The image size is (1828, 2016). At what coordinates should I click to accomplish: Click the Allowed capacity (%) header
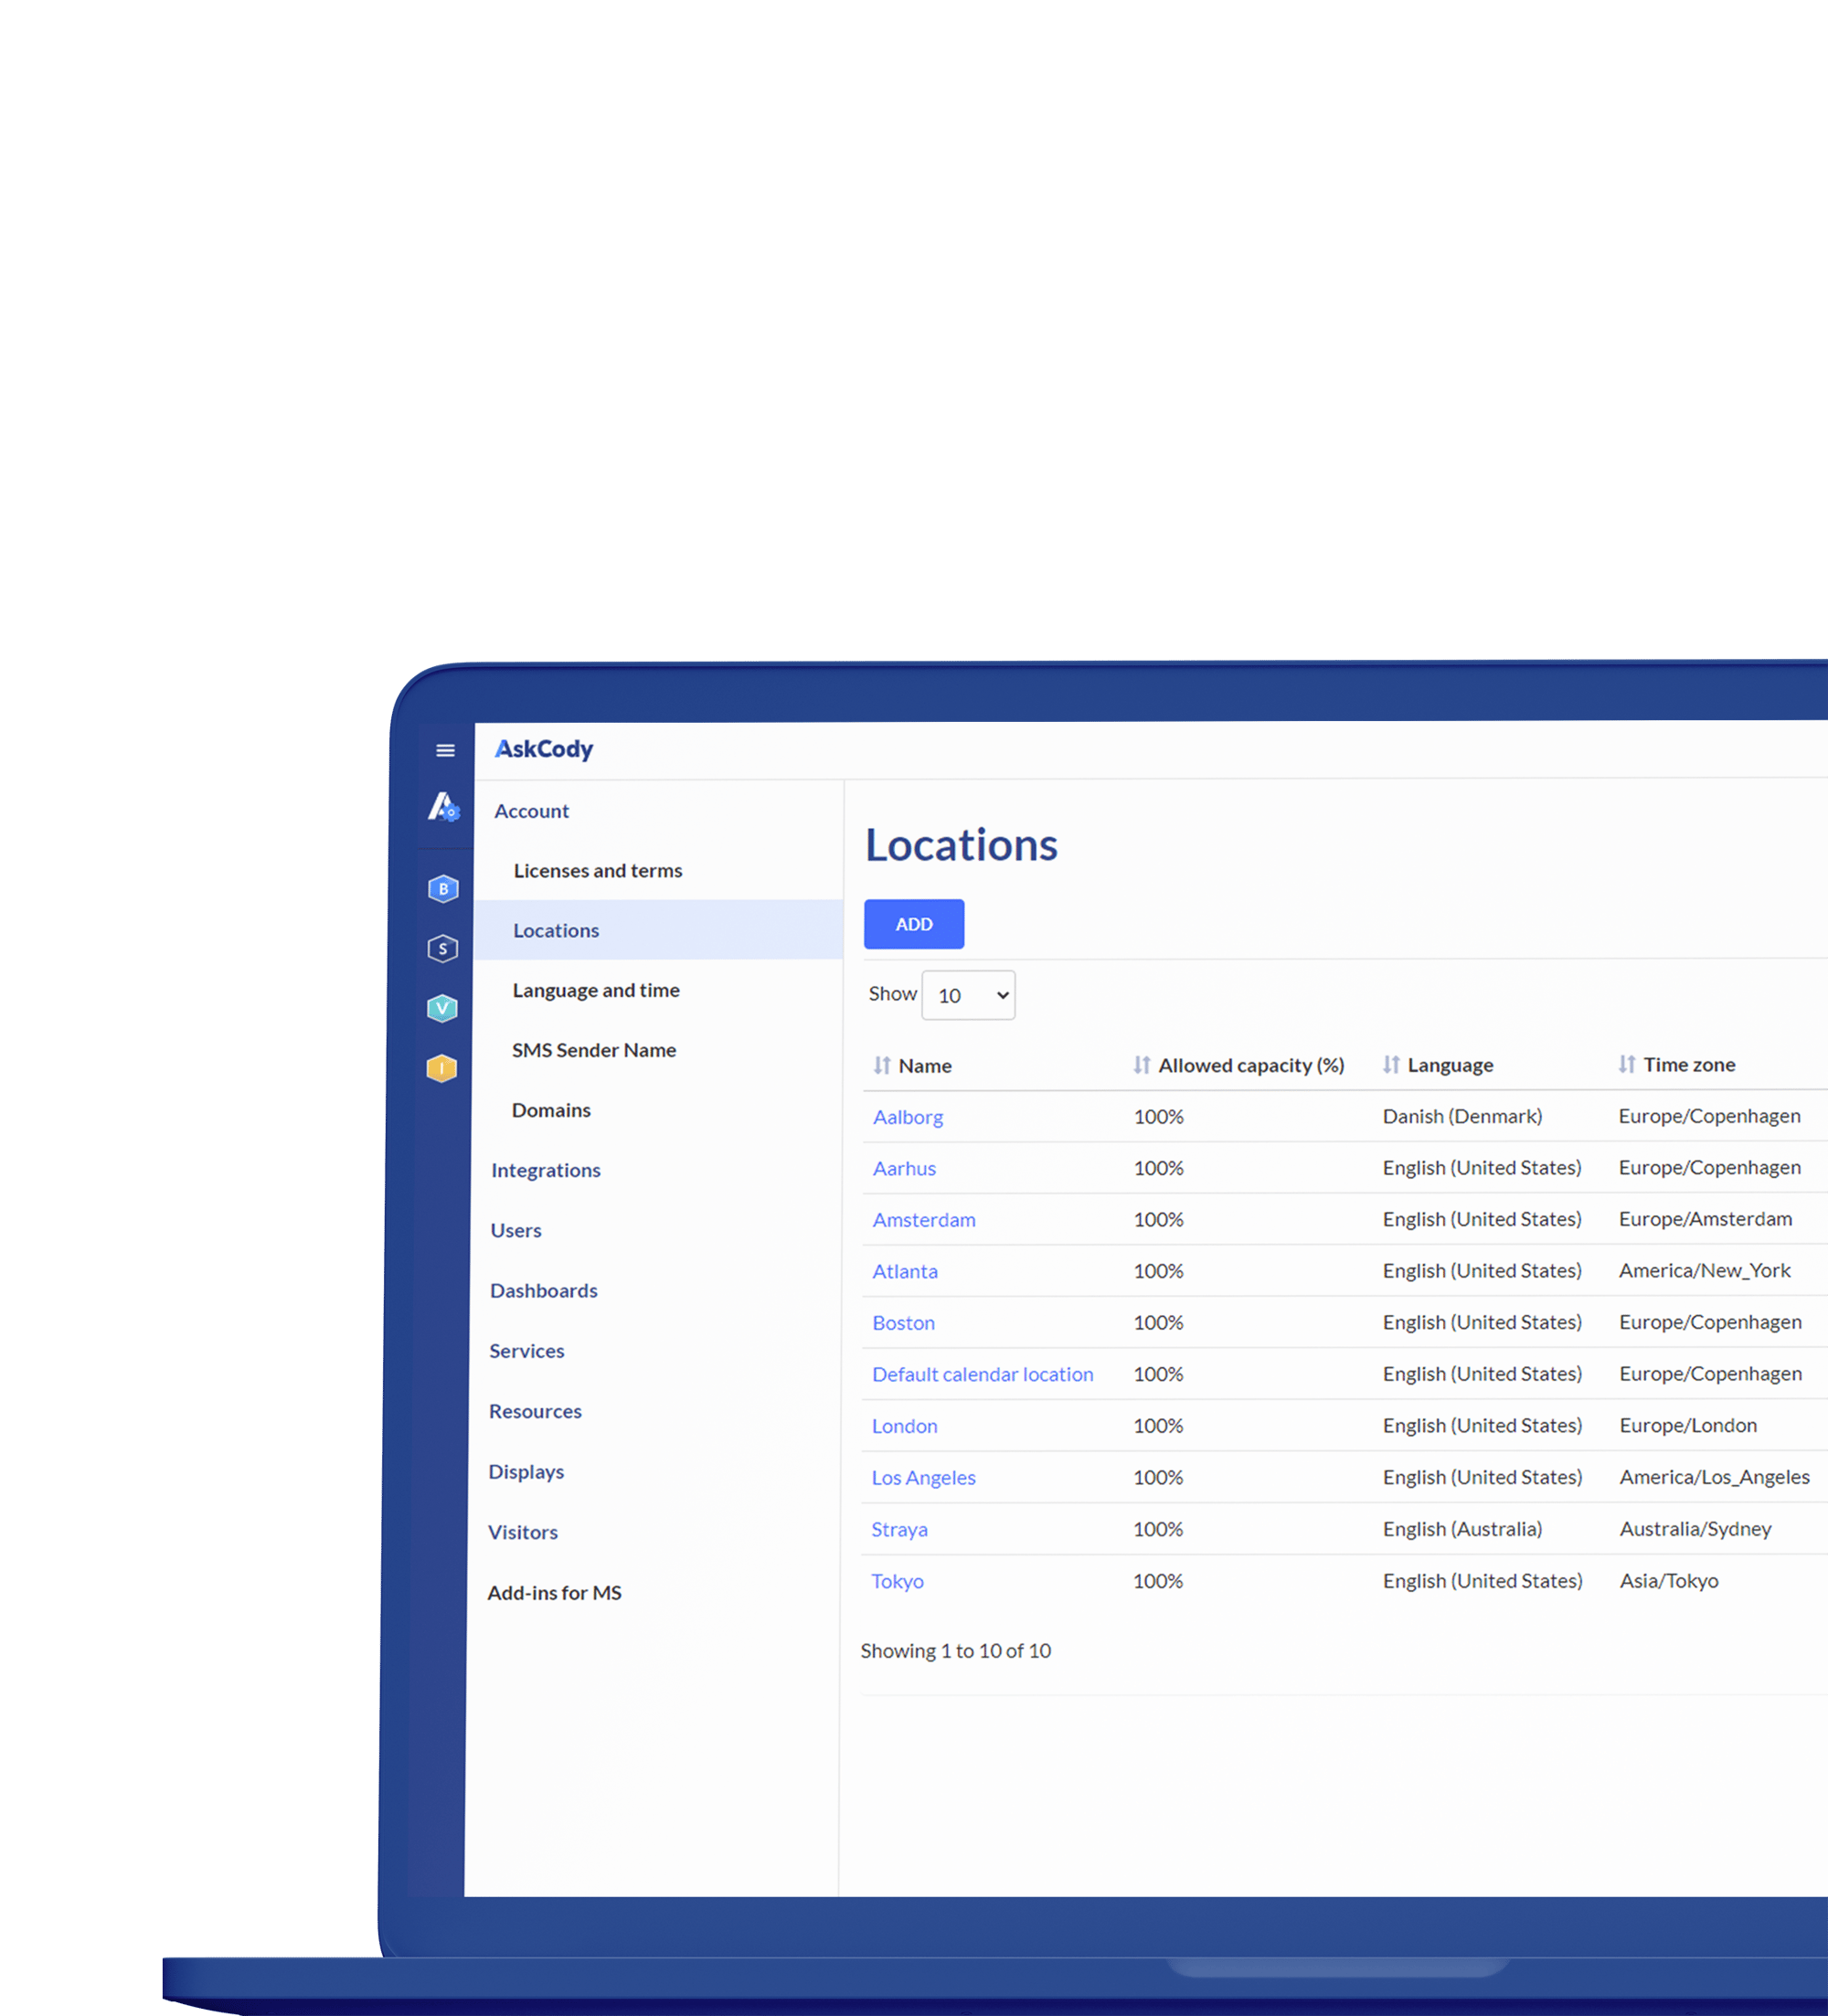1251,1065
